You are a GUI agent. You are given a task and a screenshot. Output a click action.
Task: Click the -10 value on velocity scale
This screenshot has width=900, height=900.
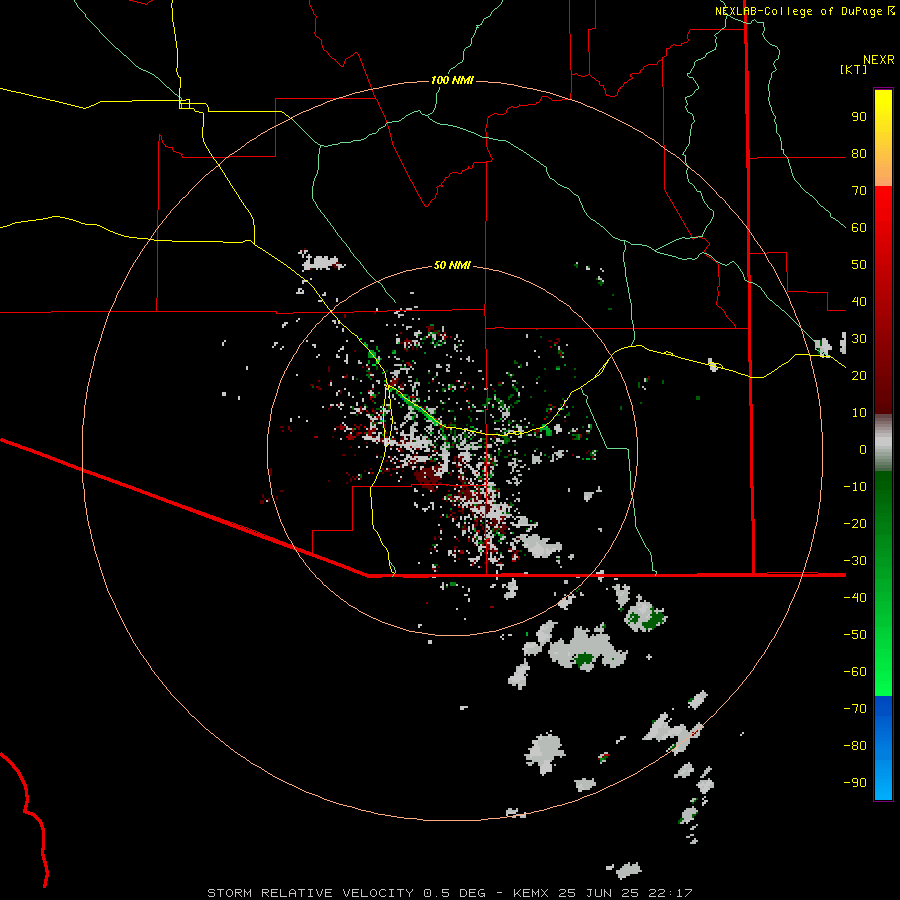coord(855,487)
